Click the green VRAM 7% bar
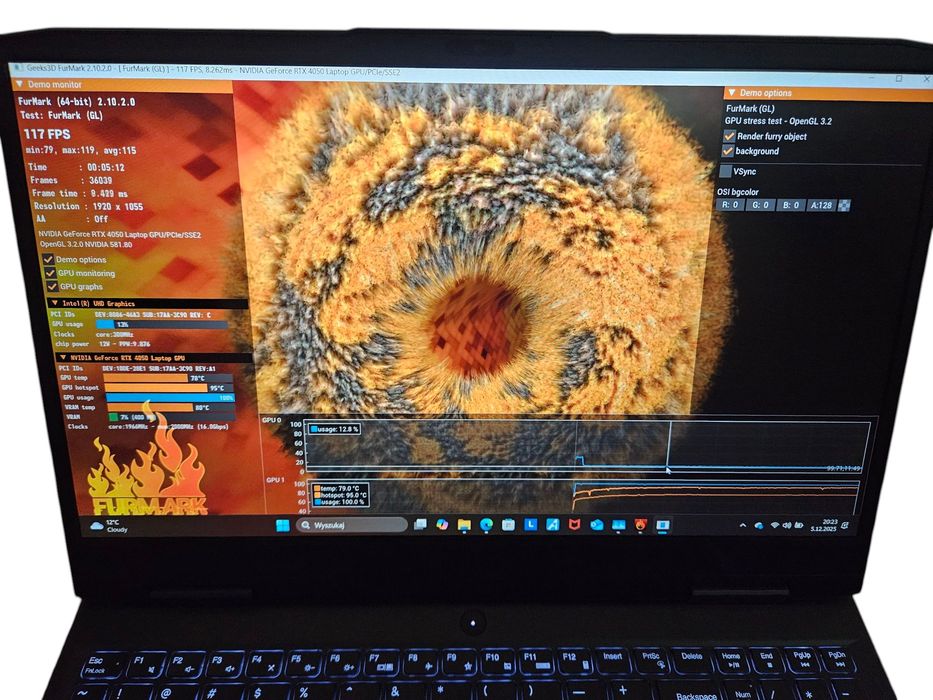The image size is (933, 700). [171, 417]
